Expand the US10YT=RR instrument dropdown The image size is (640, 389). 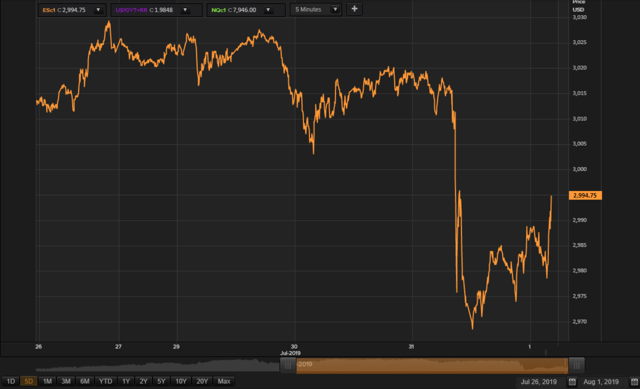(185, 10)
